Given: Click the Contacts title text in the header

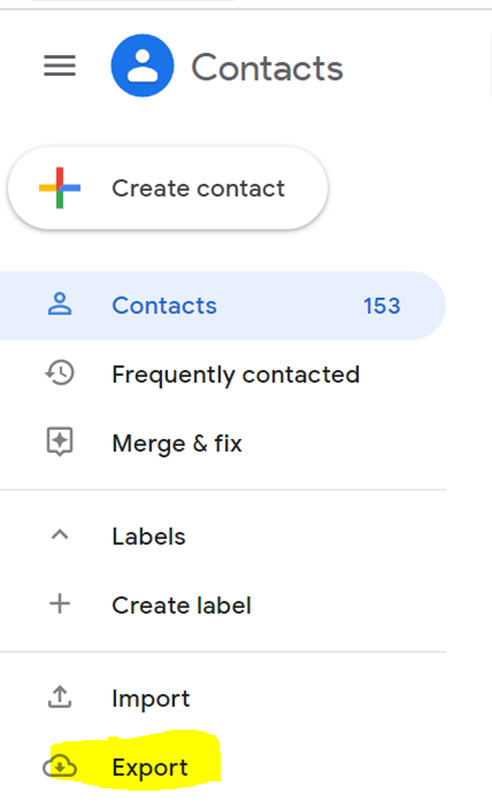Looking at the screenshot, I should [267, 68].
